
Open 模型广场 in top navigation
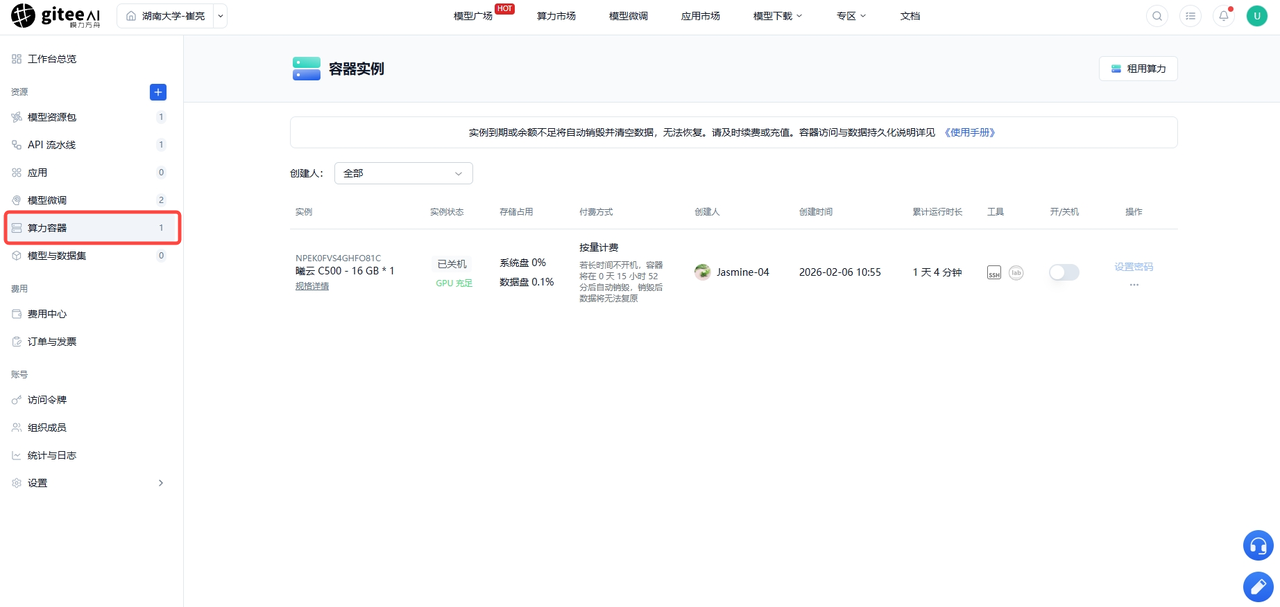coord(473,16)
